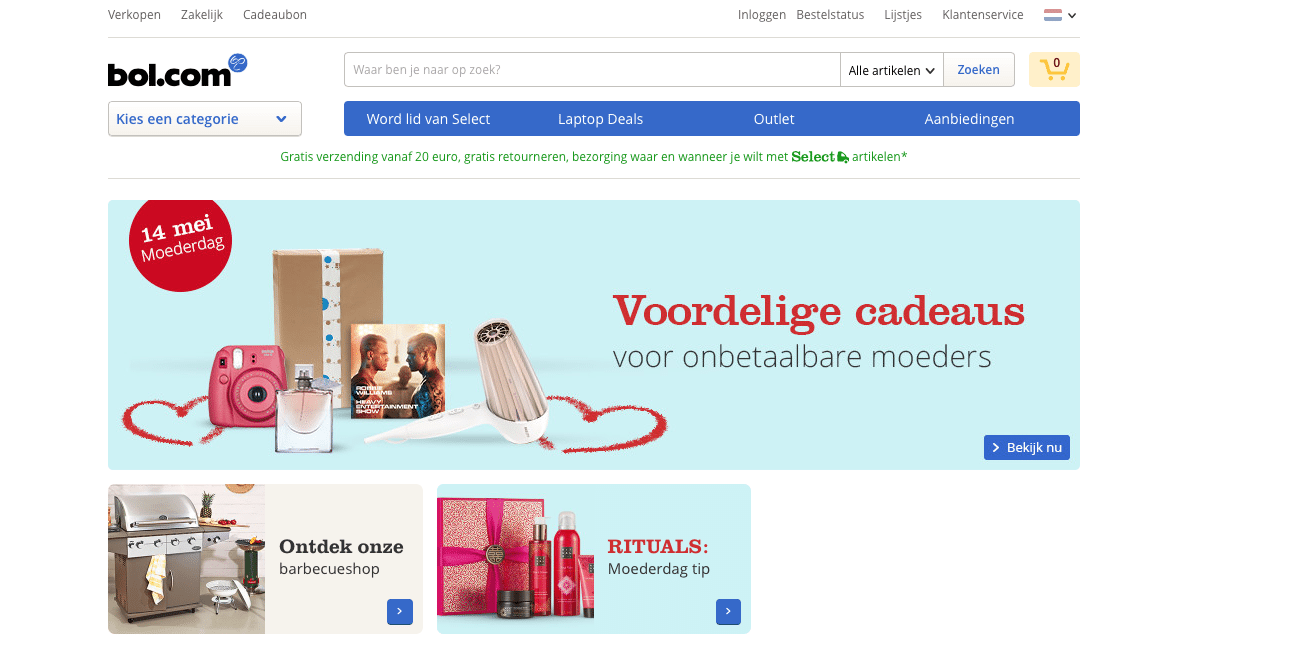Open the Laptop Deals tab
1293x657 pixels.
coord(600,119)
